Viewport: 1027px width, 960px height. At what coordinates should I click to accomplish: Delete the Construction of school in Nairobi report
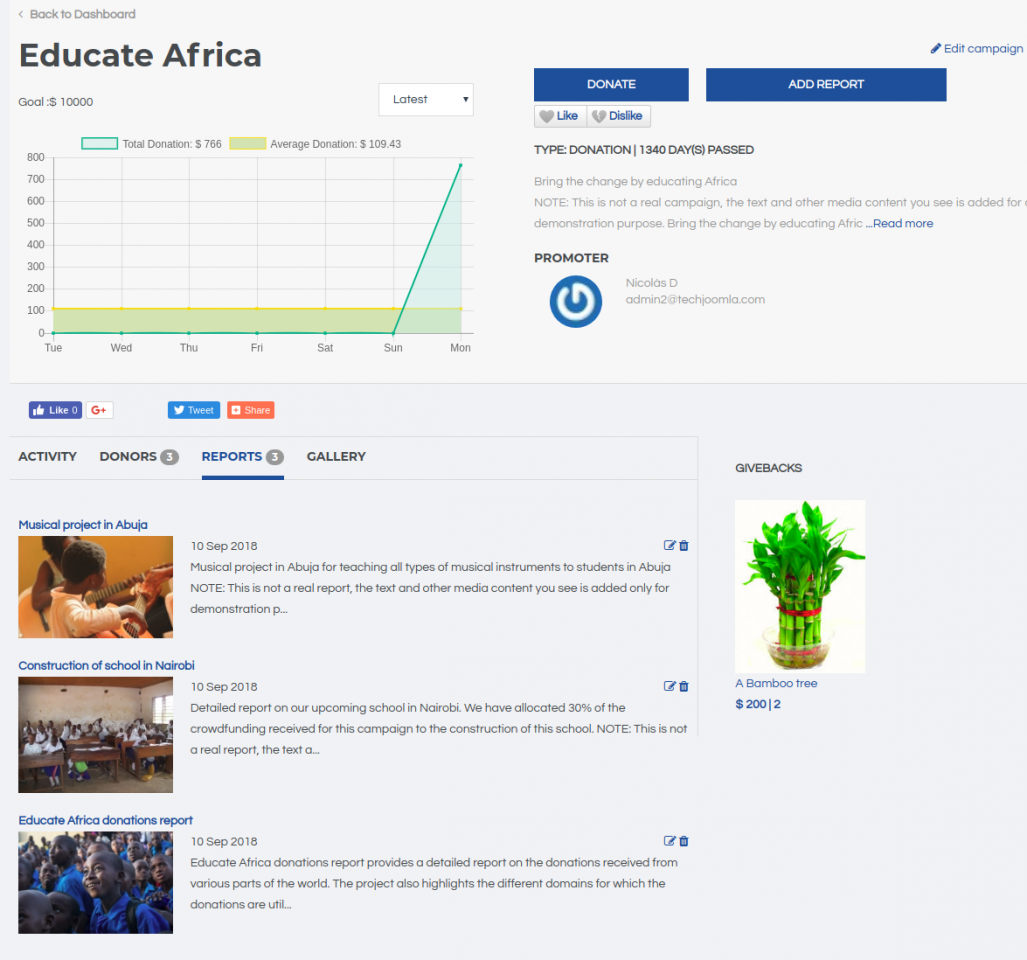[684, 687]
